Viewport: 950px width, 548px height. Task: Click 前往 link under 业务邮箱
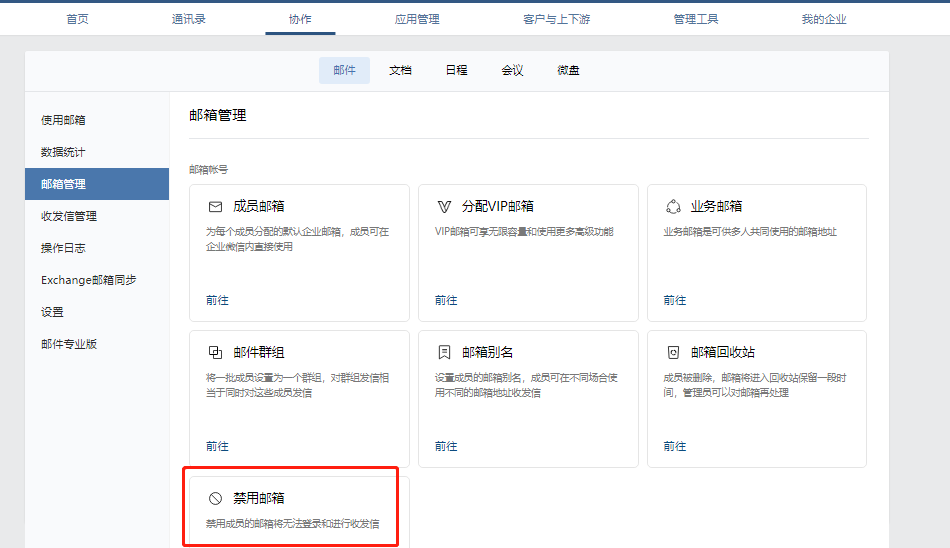pos(675,300)
